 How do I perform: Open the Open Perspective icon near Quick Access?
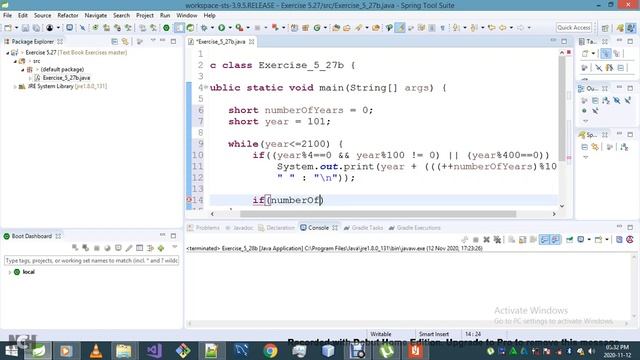pyautogui.click(x=605, y=28)
